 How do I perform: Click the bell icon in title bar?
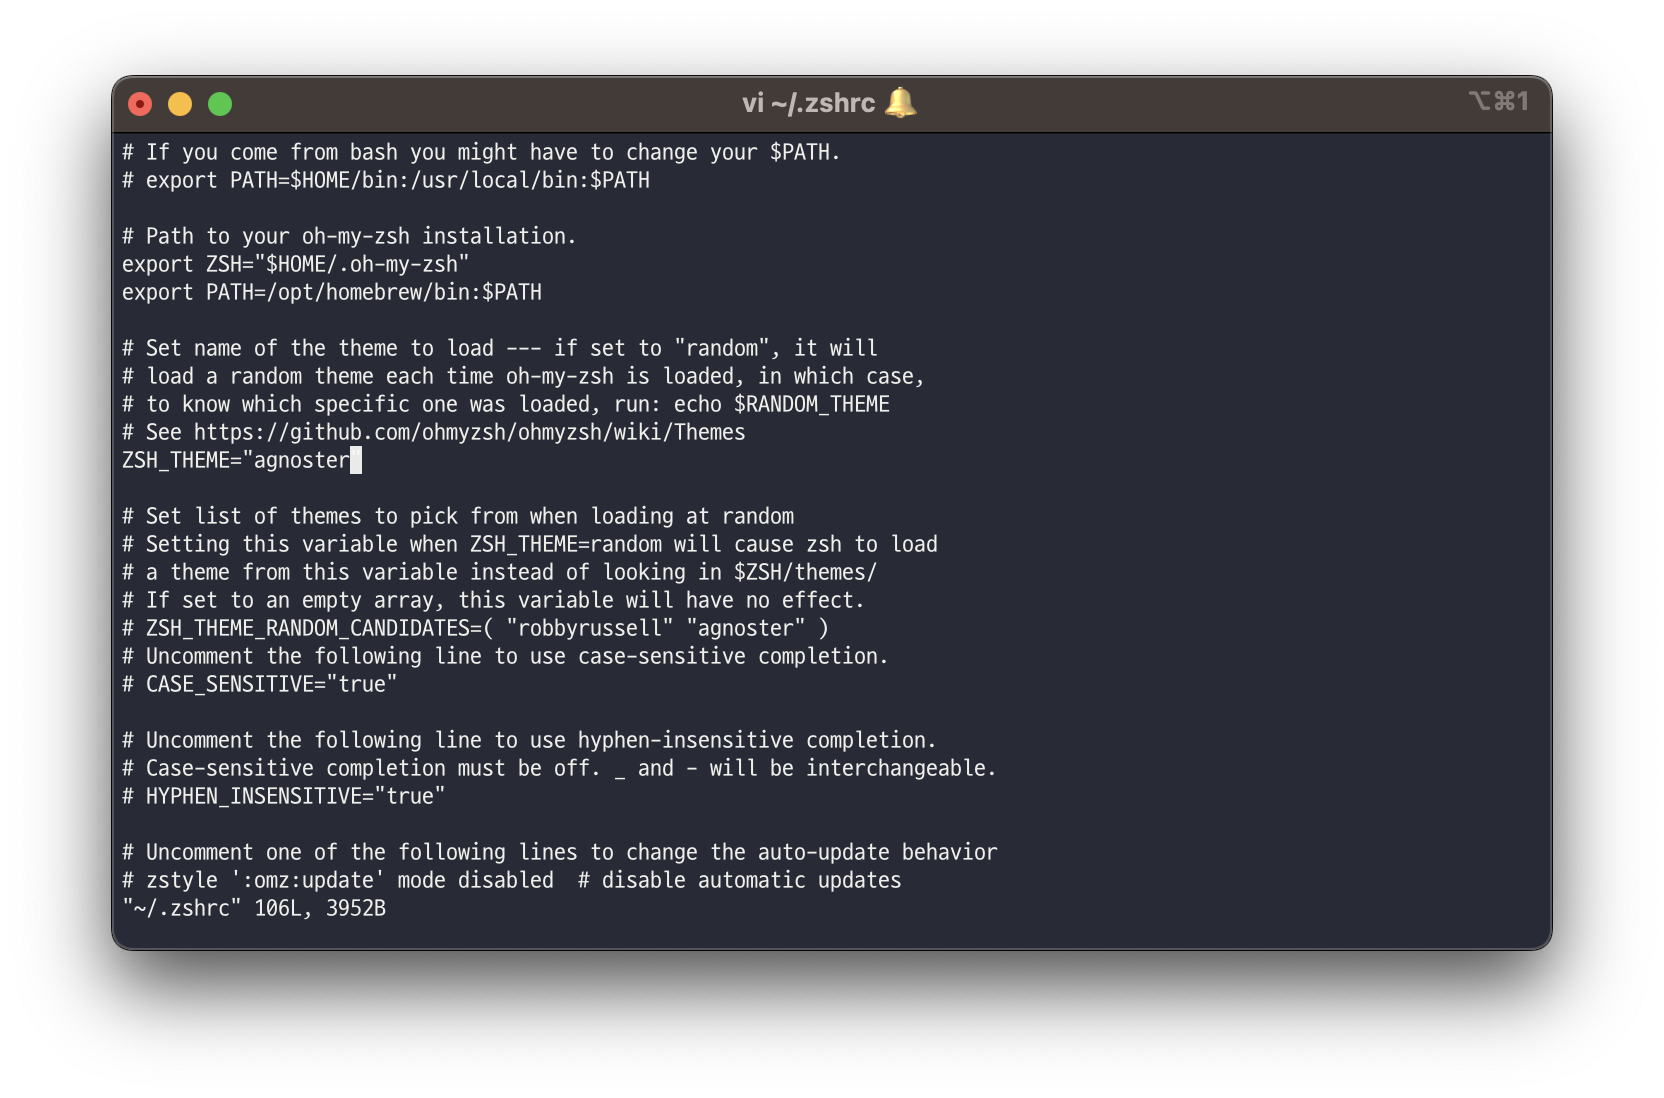901,102
